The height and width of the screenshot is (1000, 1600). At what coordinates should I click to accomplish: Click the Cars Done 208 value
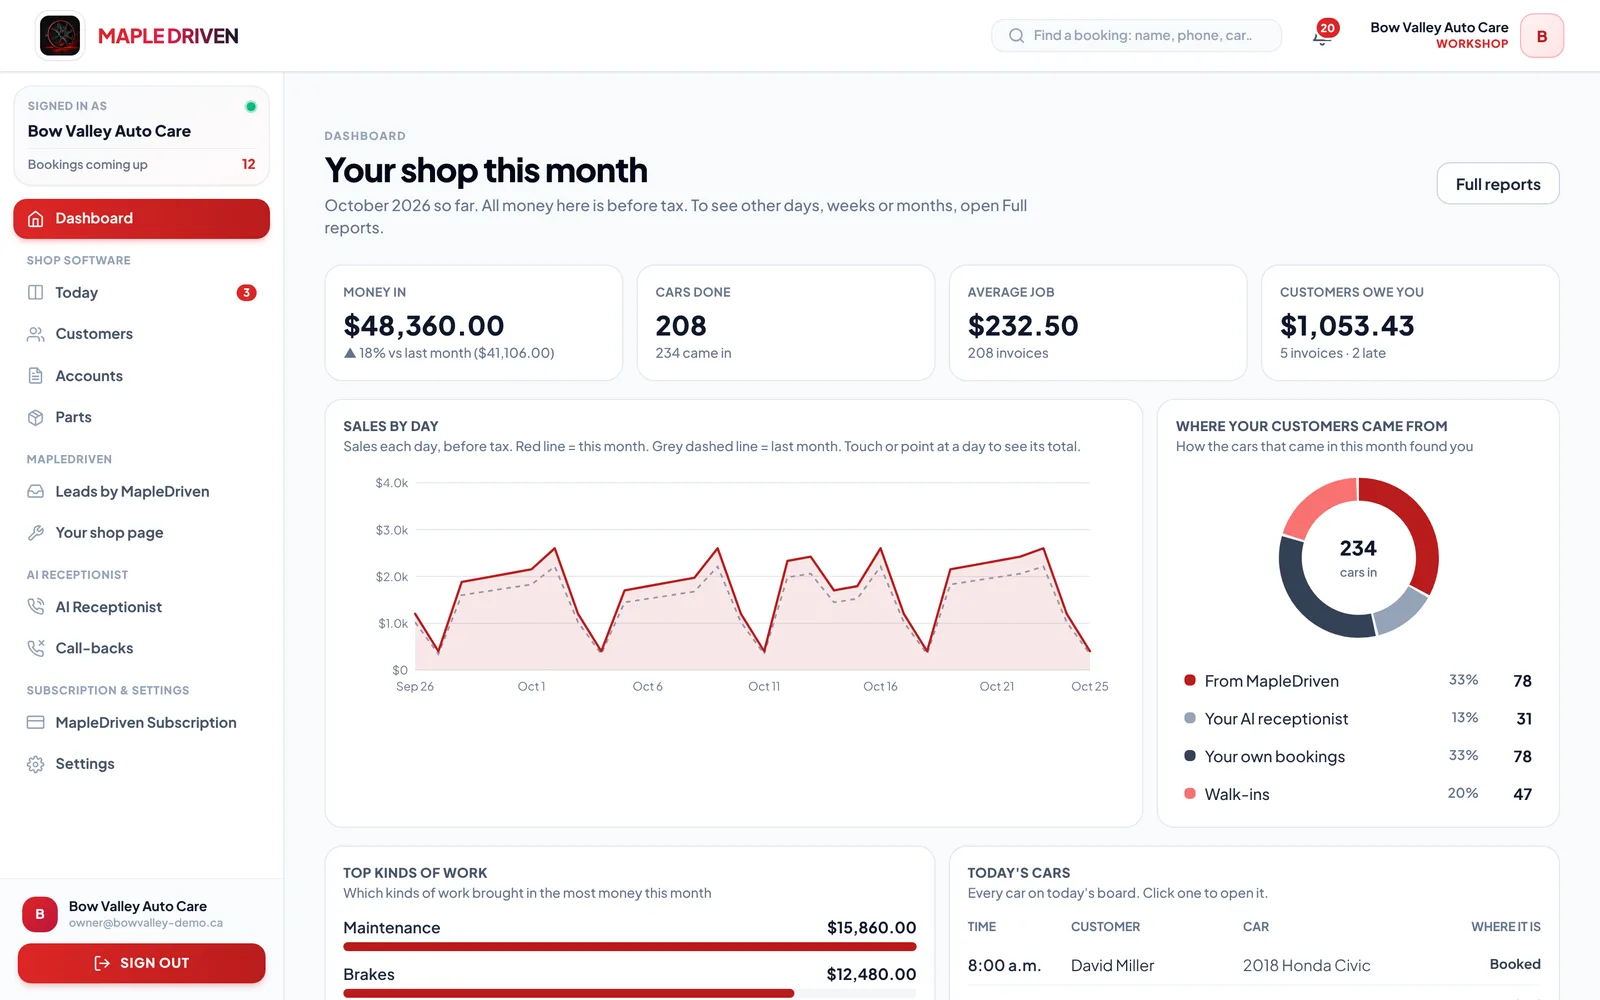[681, 326]
